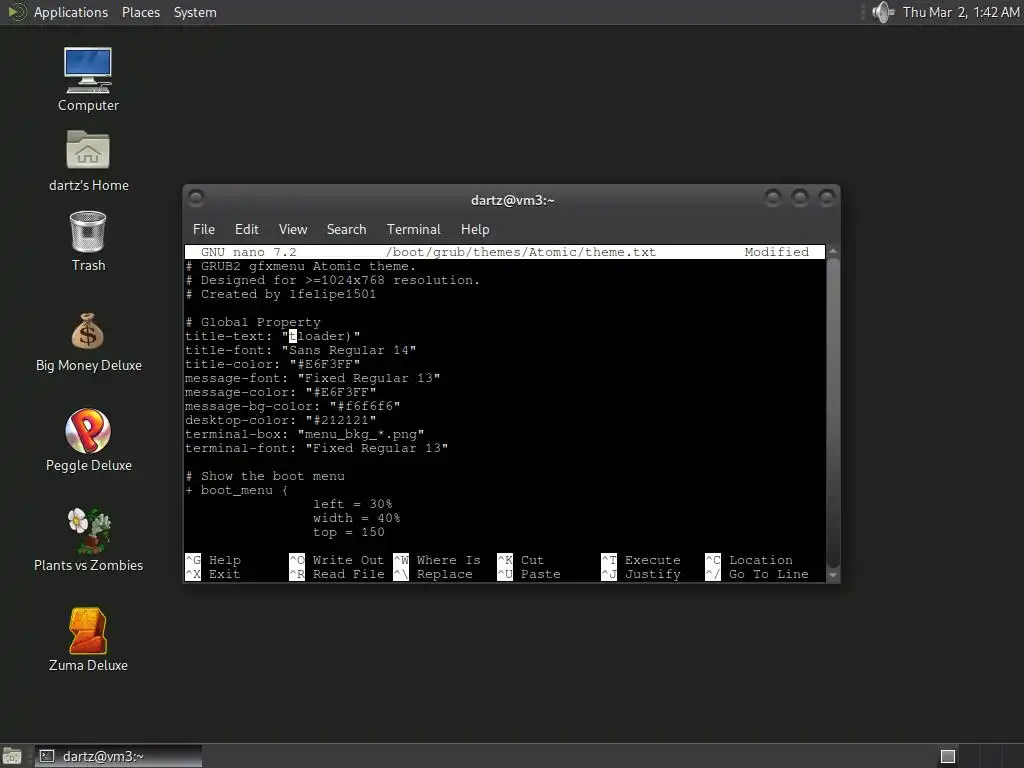
Task: Click the "Created by lfelipe1501" comment
Action: point(280,295)
